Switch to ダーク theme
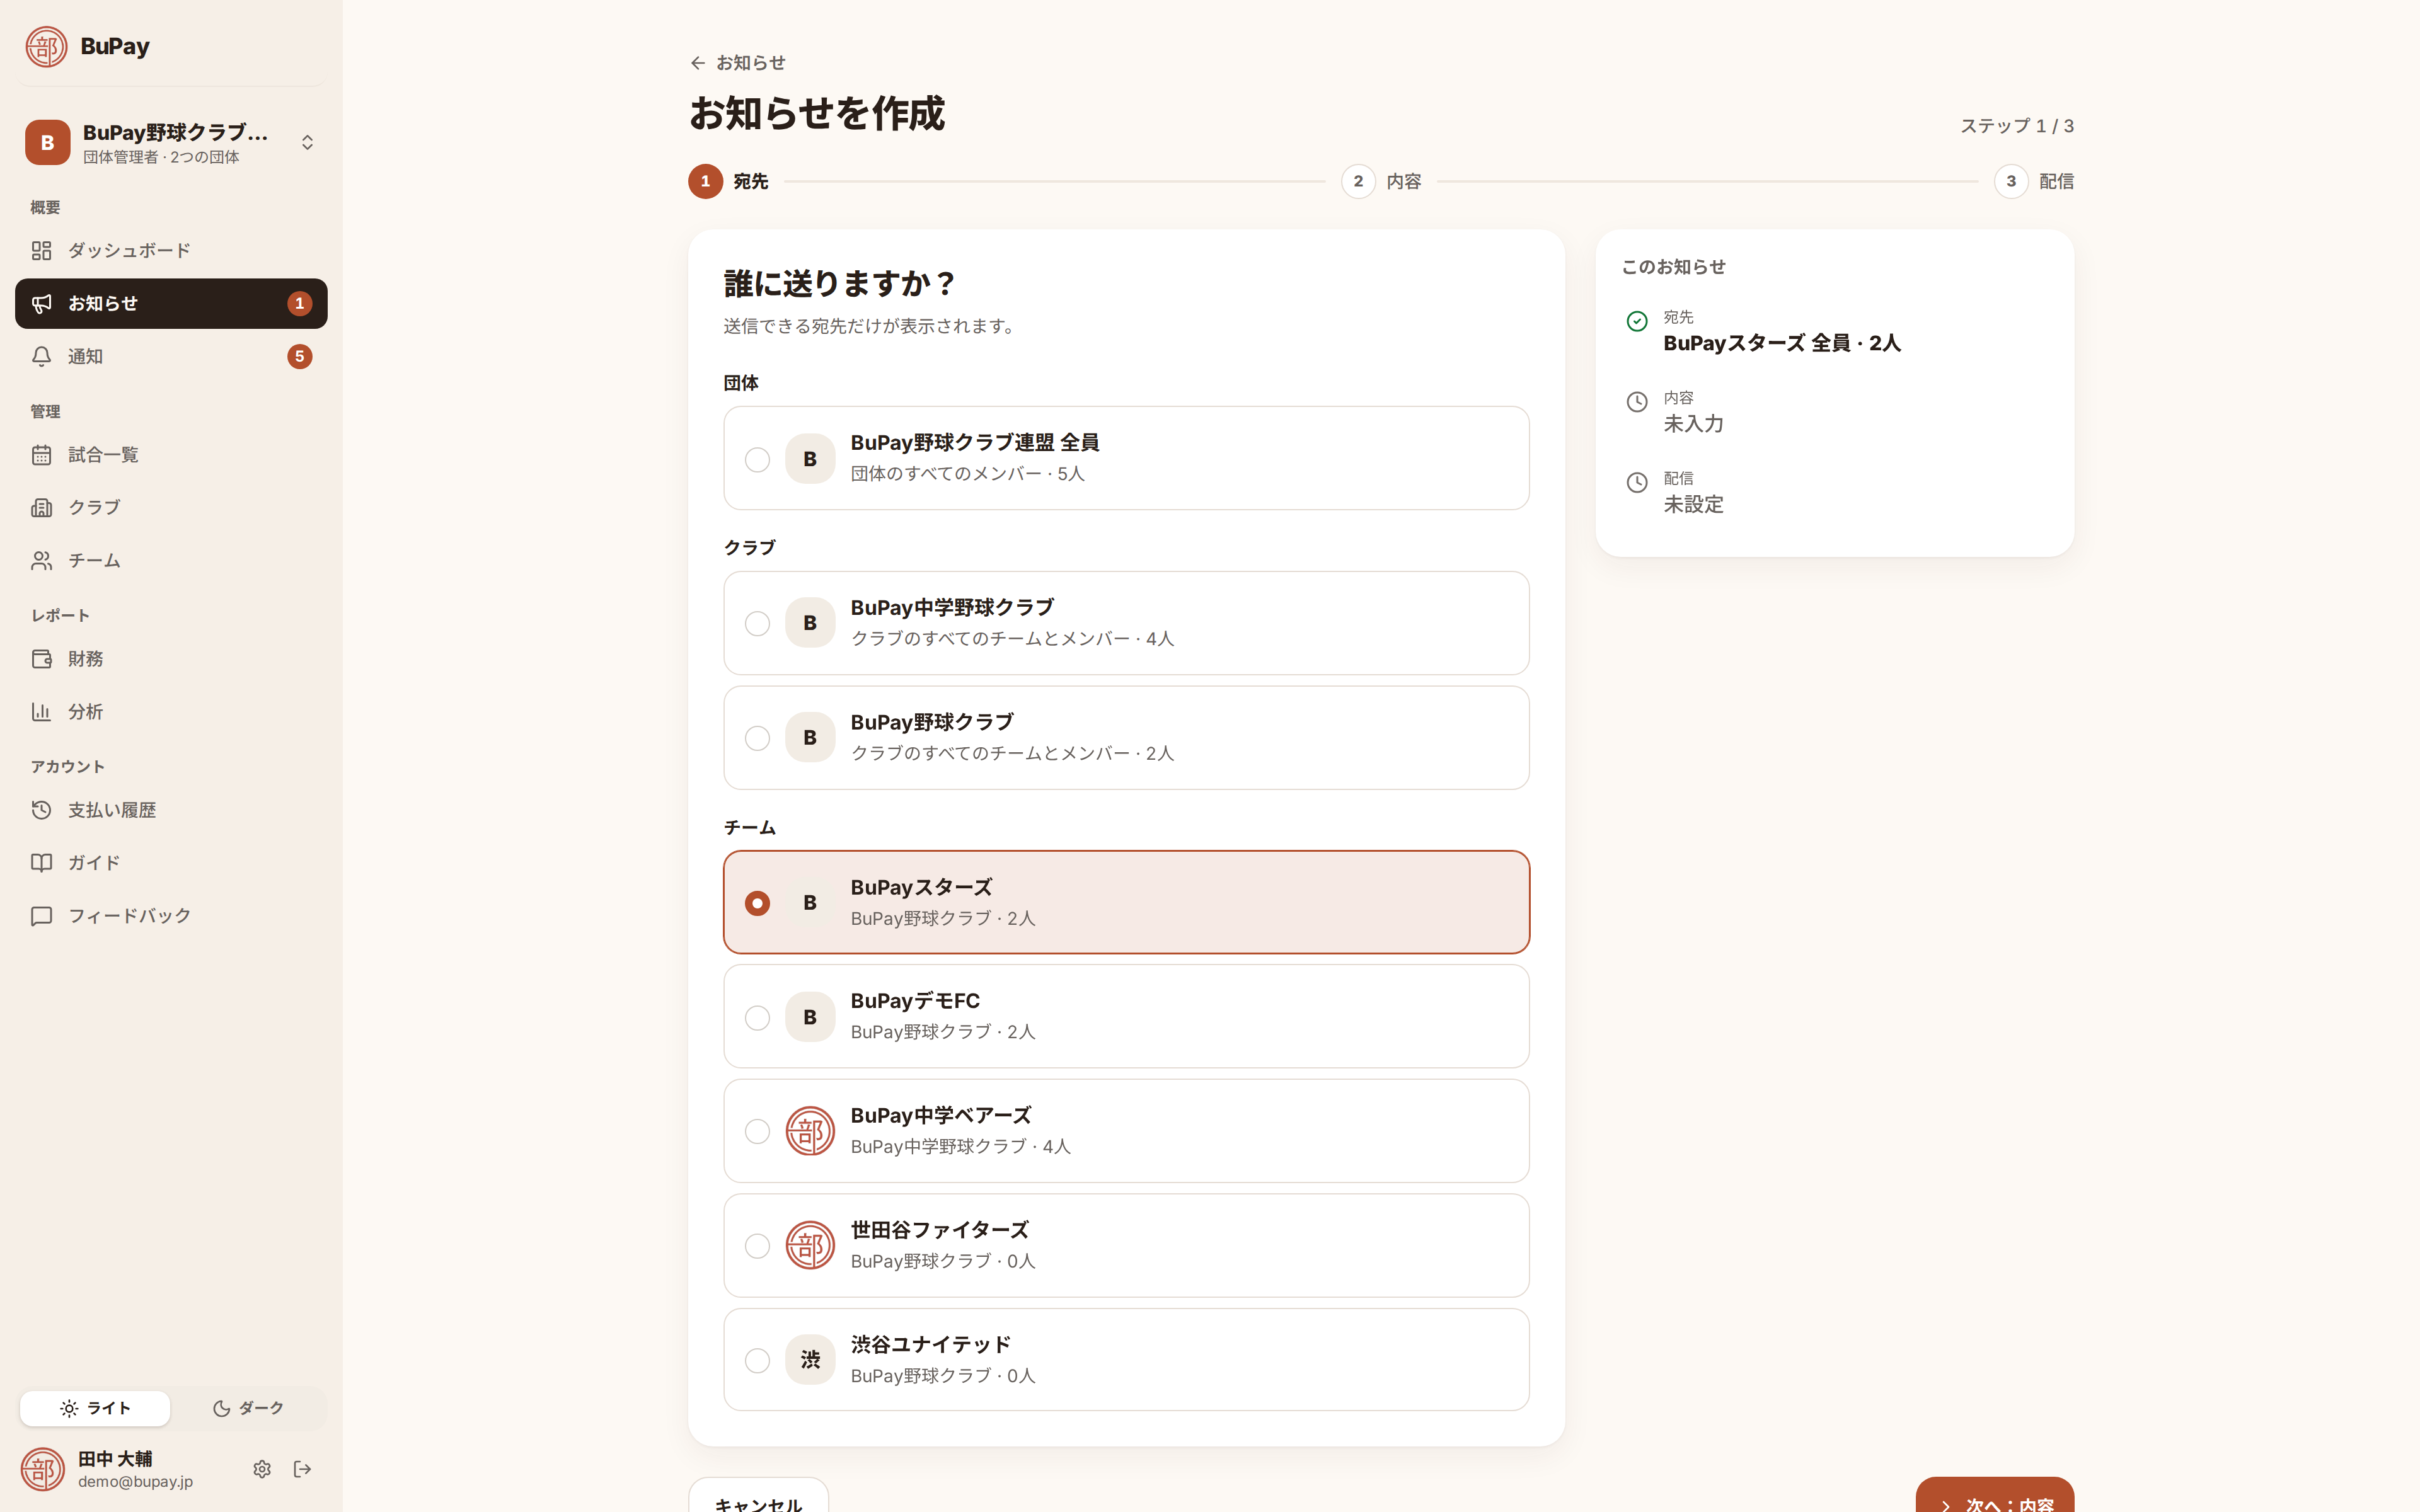This screenshot has width=2420, height=1512. tap(248, 1408)
